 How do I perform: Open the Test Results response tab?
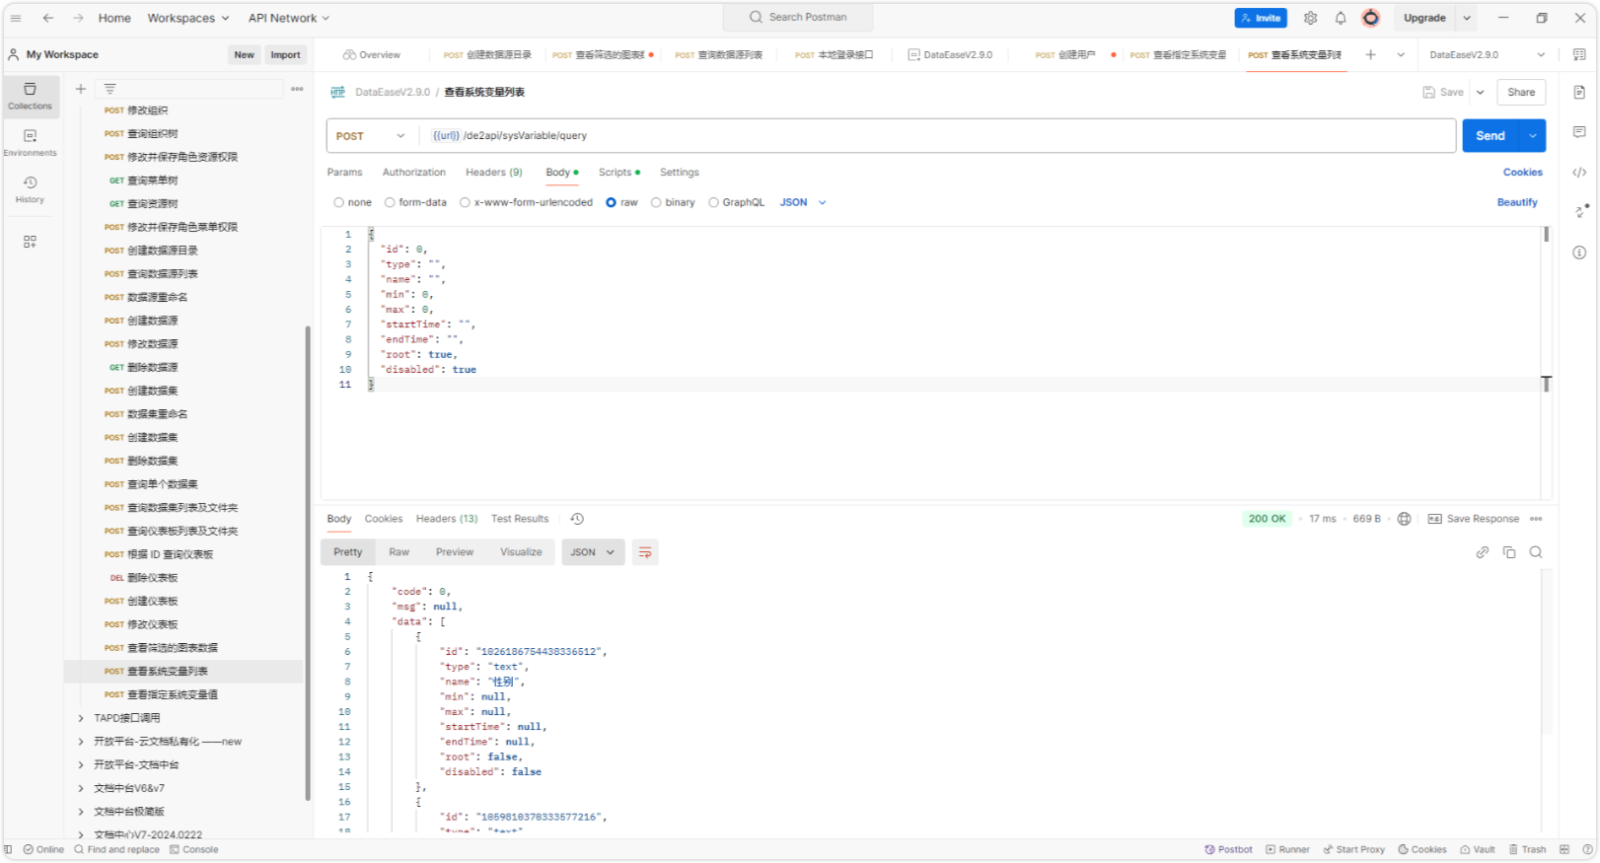(520, 519)
